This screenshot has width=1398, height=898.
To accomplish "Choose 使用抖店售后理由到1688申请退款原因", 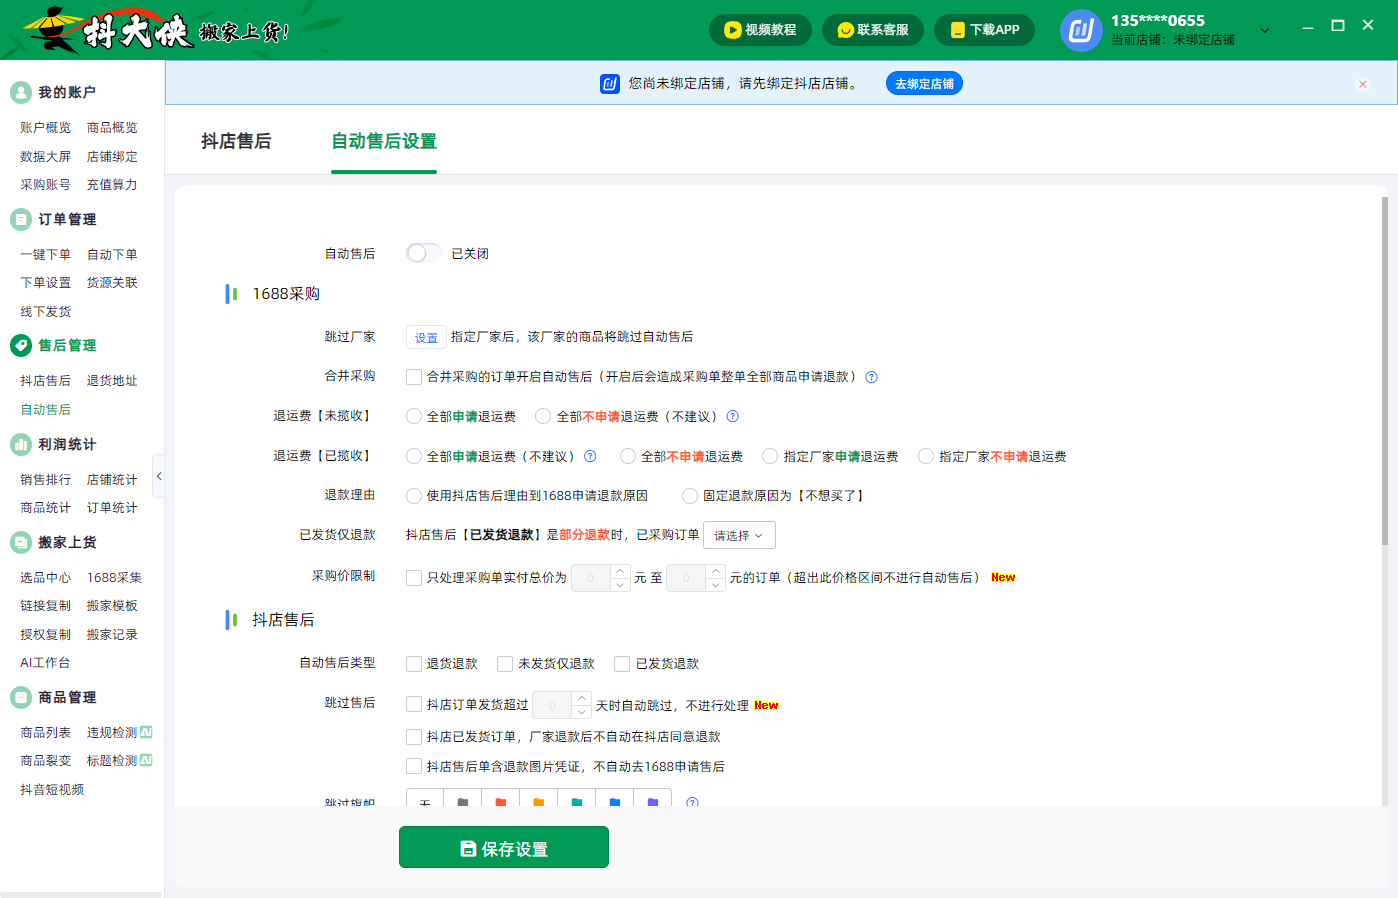I will [414, 495].
